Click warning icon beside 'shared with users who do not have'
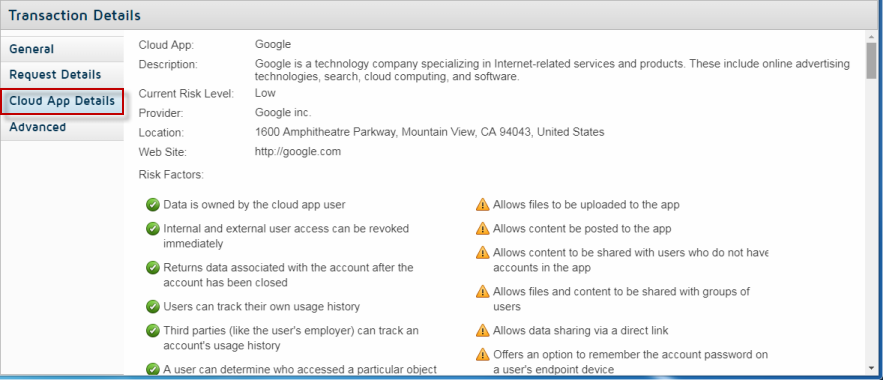 [x=483, y=253]
